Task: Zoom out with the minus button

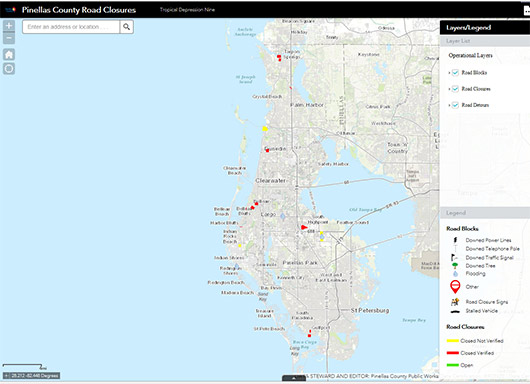Action: point(9,38)
